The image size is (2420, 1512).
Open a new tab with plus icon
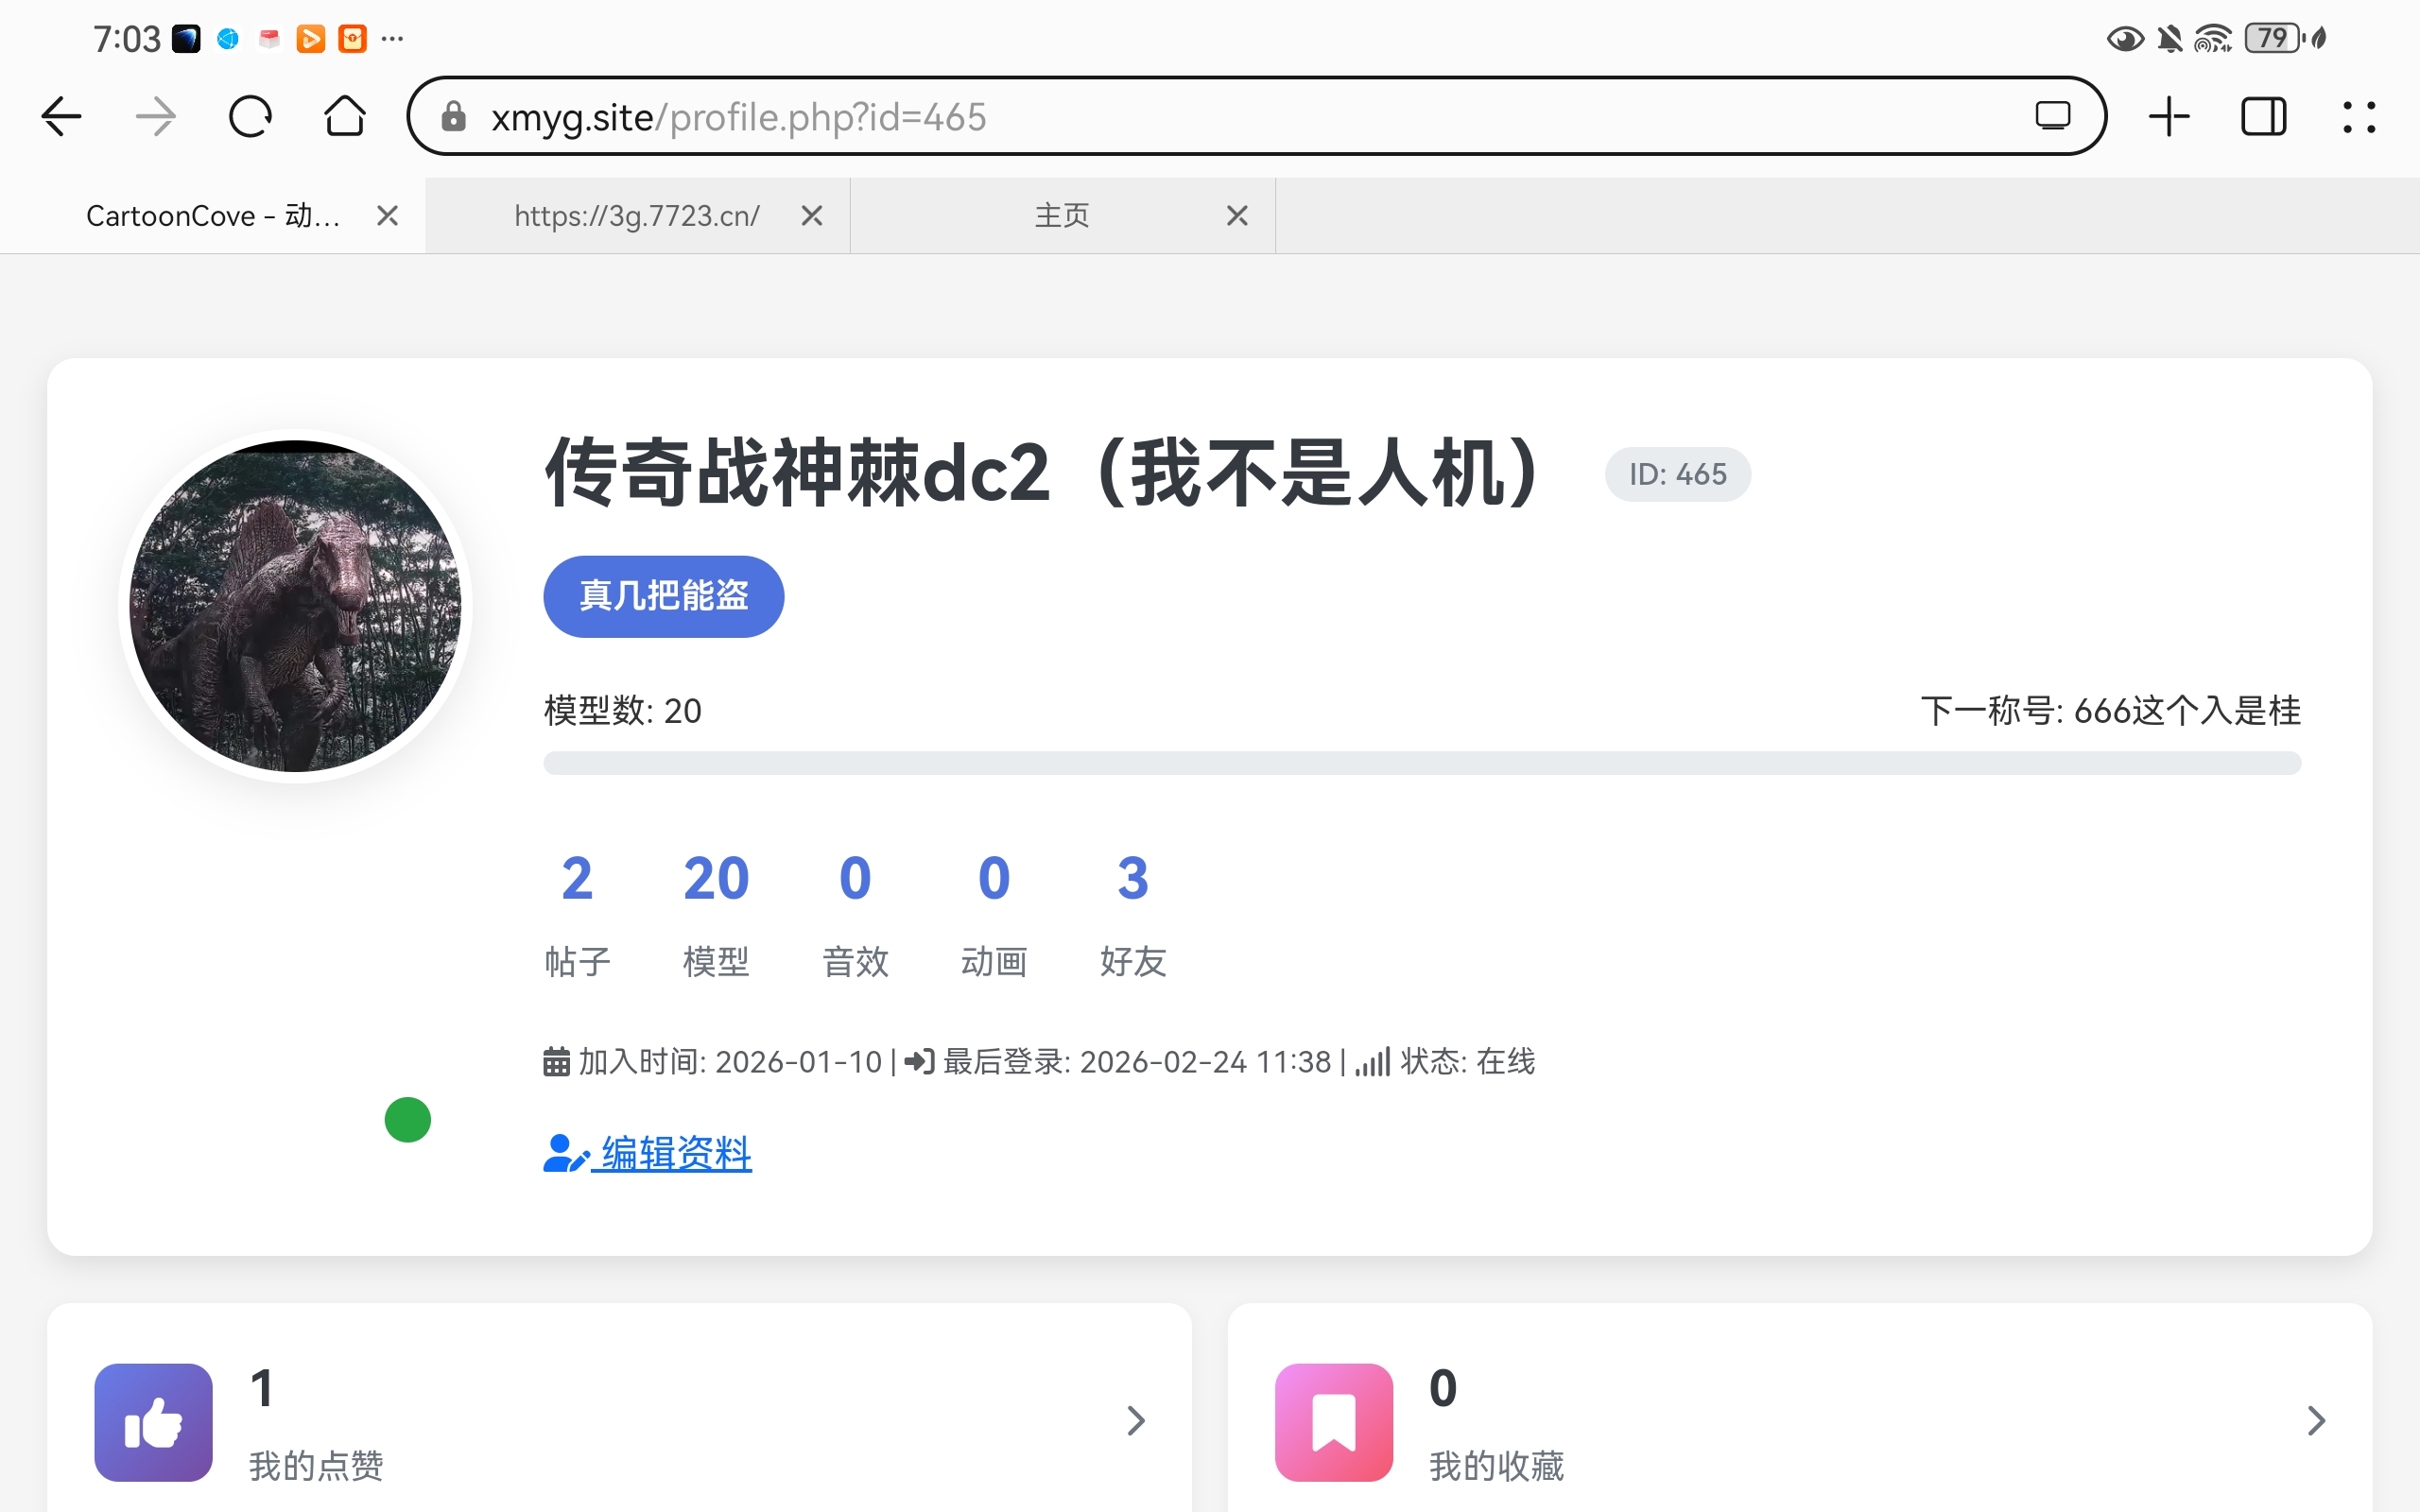(2169, 117)
